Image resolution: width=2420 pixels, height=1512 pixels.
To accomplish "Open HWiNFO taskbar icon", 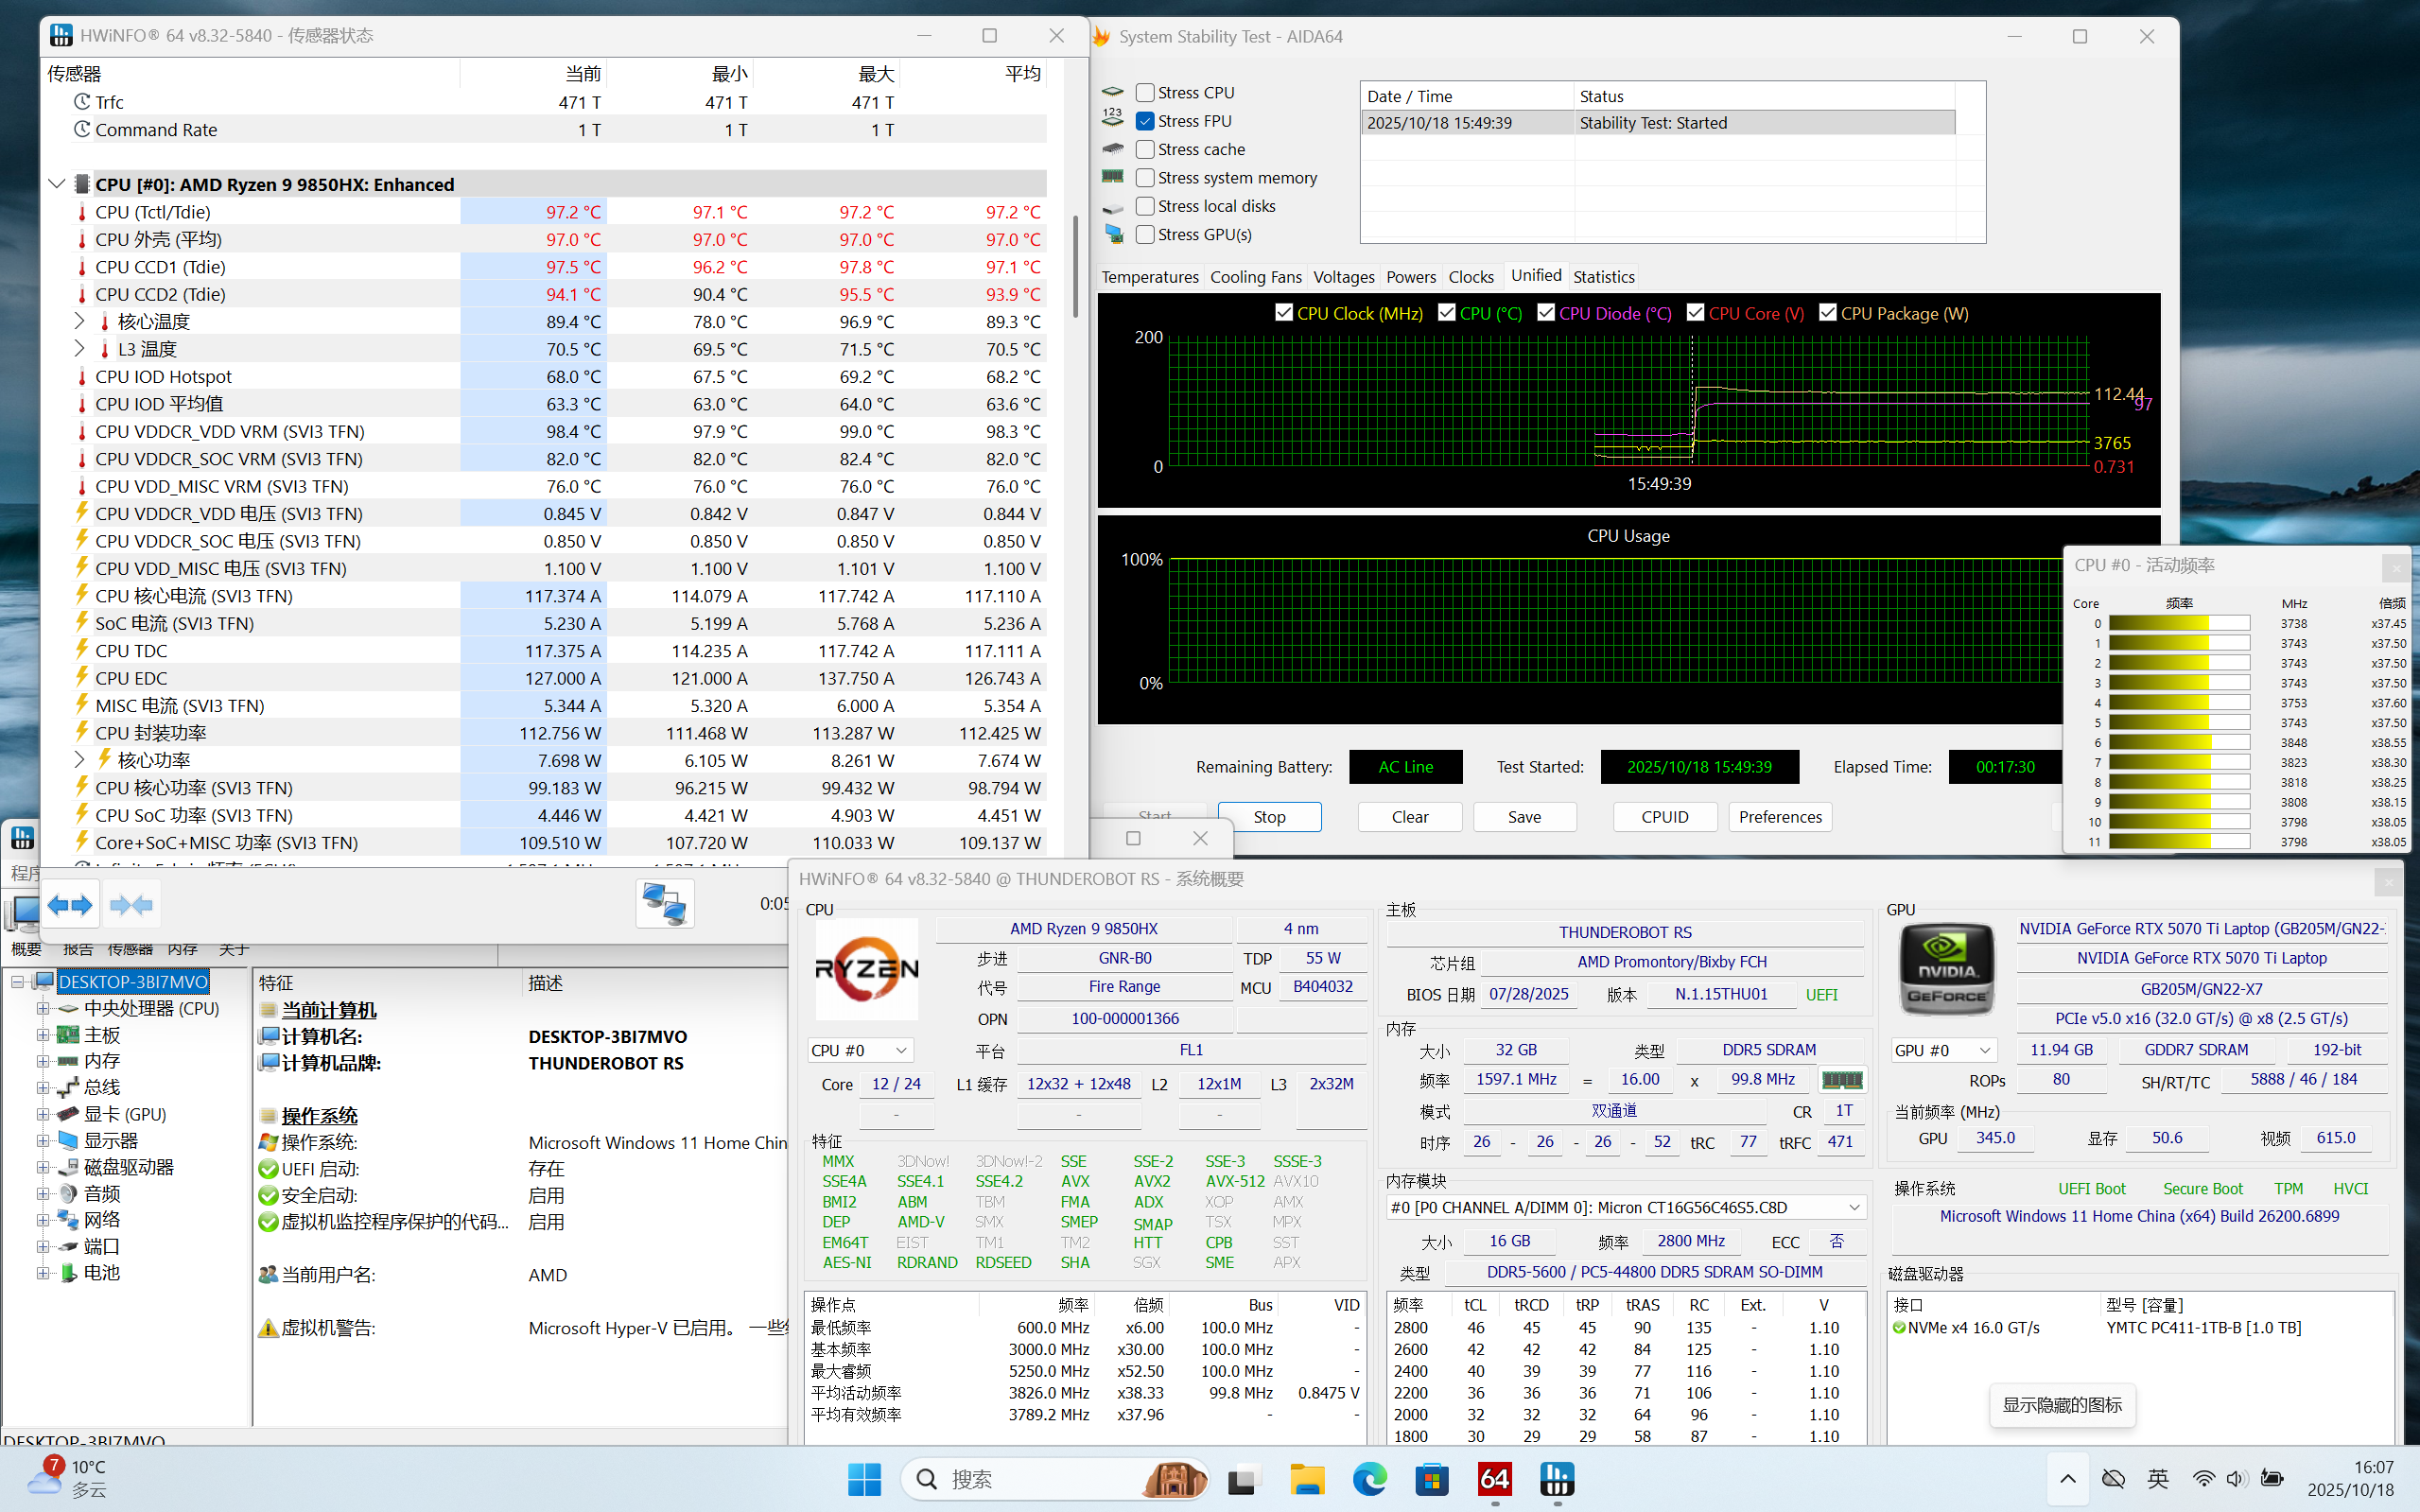I will [x=1557, y=1479].
